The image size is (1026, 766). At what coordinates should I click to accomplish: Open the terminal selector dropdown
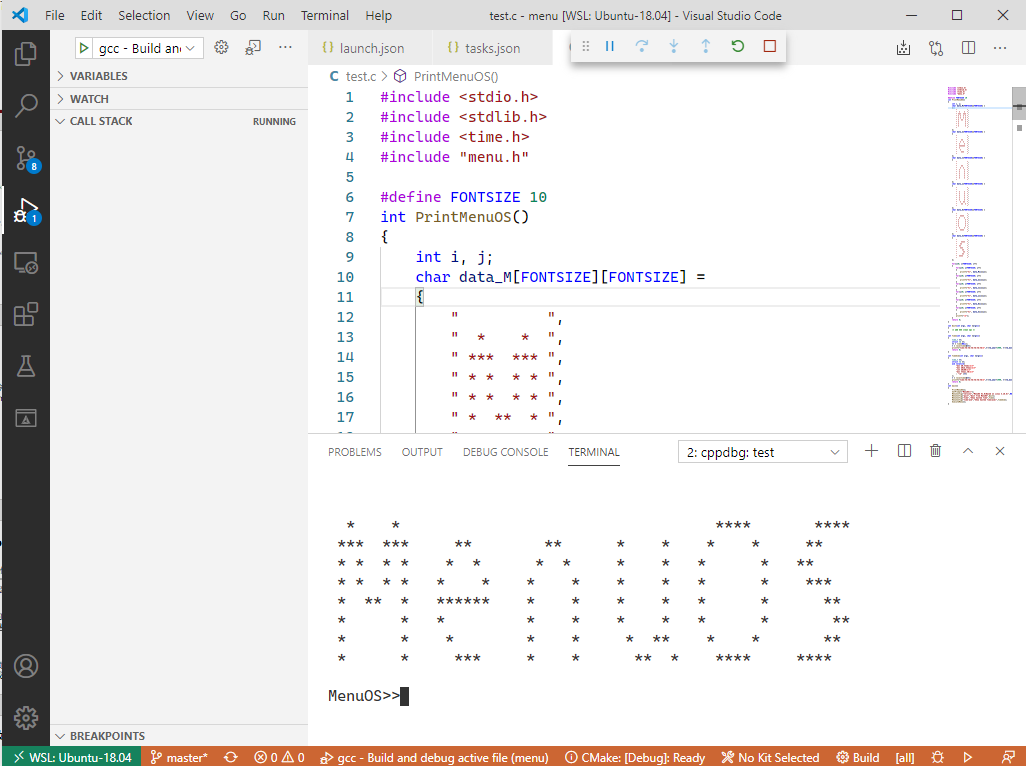point(762,452)
